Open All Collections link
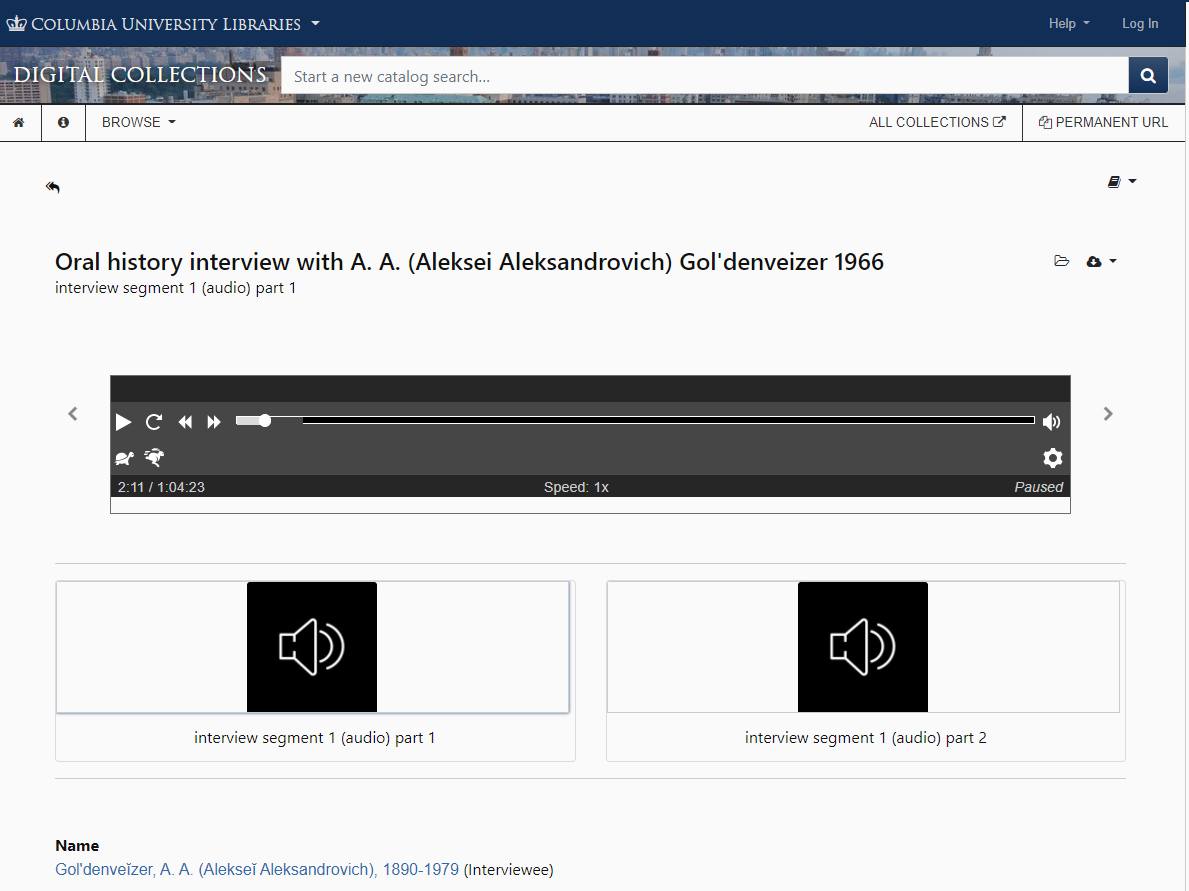The width and height of the screenshot is (1189, 891). pyautogui.click(x=937, y=122)
